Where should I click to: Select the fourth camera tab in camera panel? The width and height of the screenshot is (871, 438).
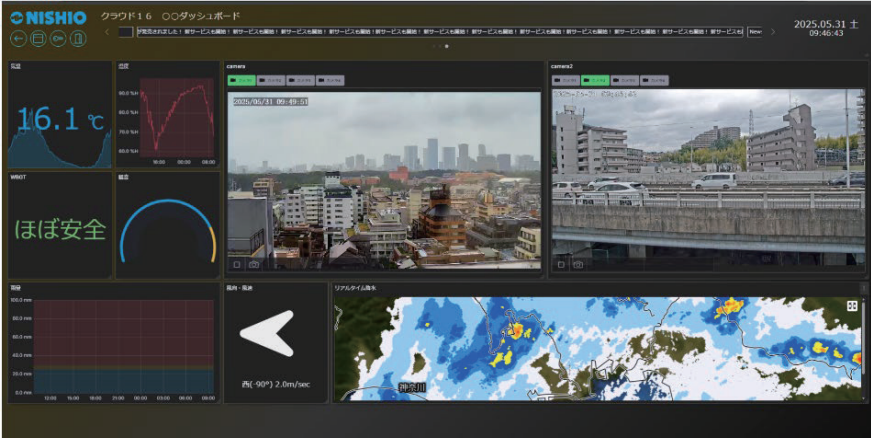(x=330, y=80)
